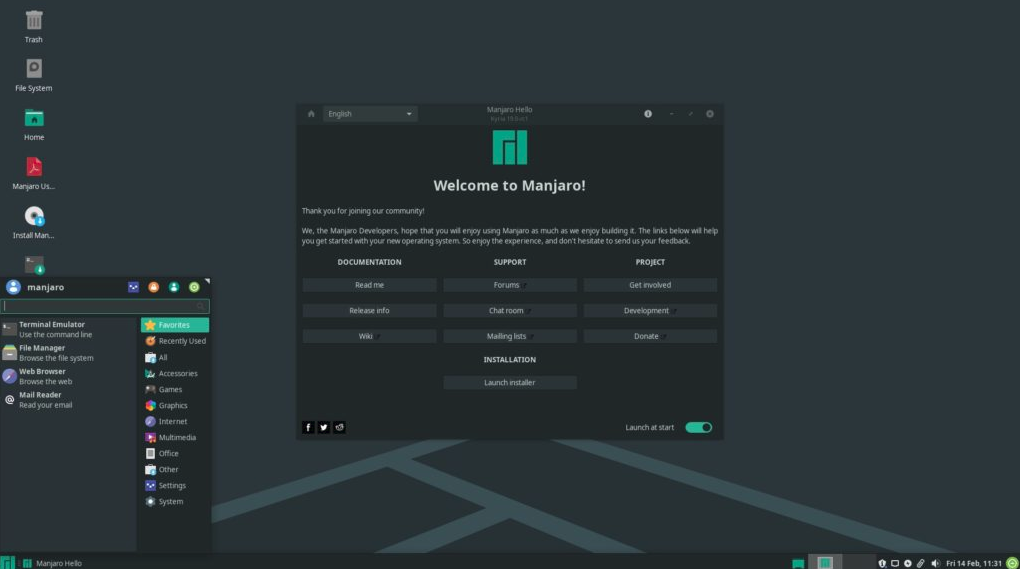Select the Graphics category in menu
This screenshot has height=569, width=1020.
pos(173,406)
